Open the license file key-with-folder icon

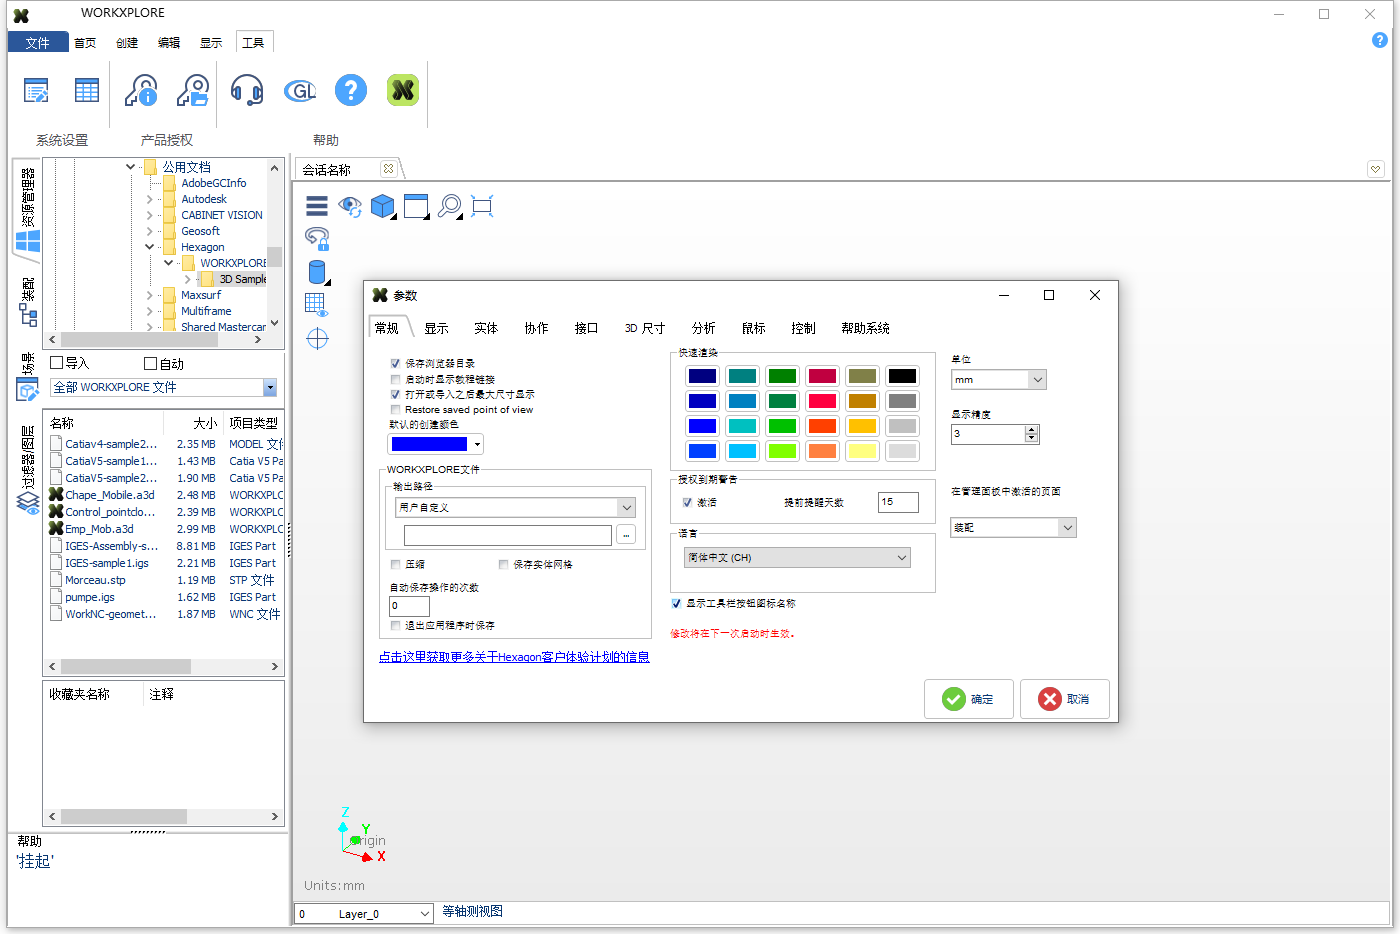(193, 91)
